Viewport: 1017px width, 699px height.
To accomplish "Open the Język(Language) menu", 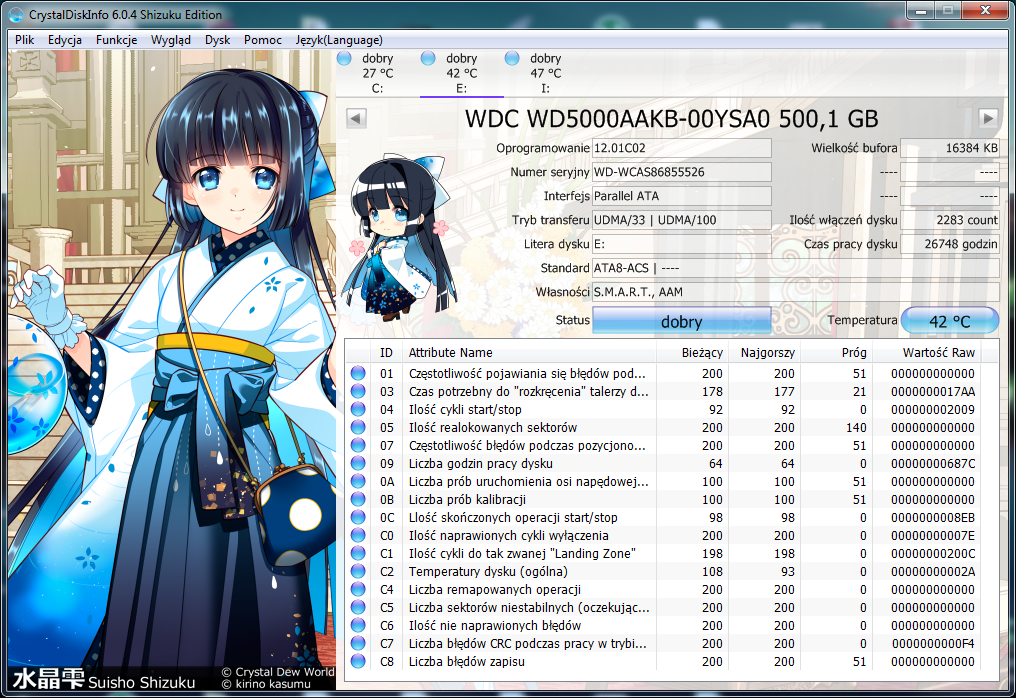I will [x=339, y=40].
